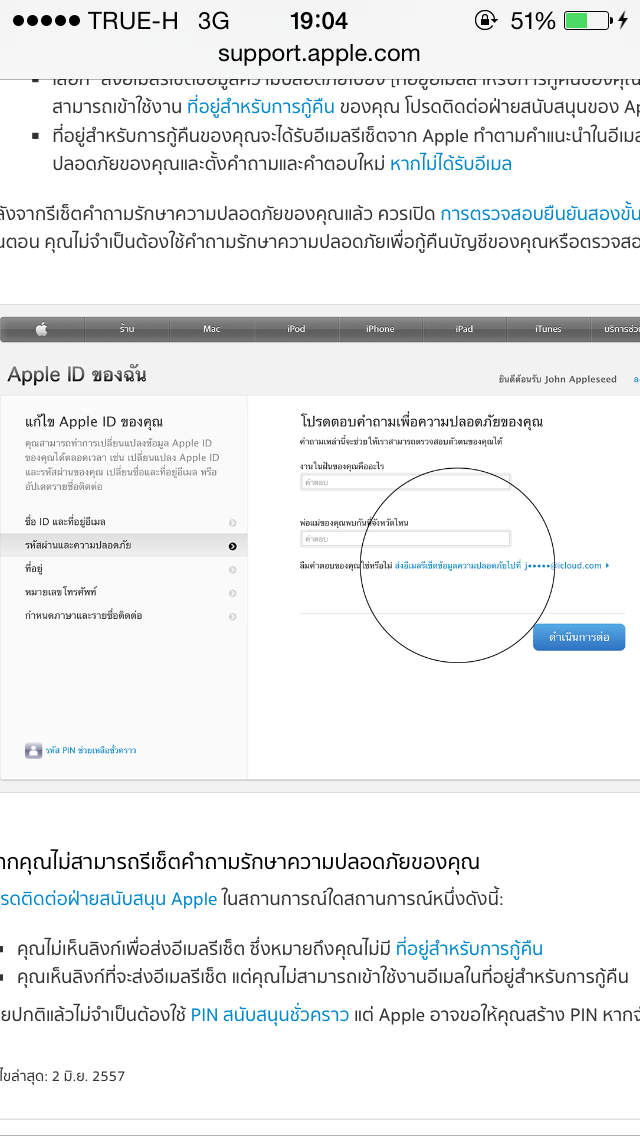Image resolution: width=640 pixels, height=1136 pixels.
Task: Click arrow beside ที่อยู่ sidebar row
Action: coord(233,570)
